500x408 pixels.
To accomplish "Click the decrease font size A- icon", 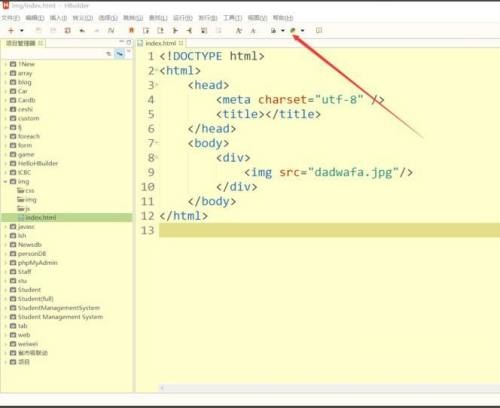I will tap(253, 31).
